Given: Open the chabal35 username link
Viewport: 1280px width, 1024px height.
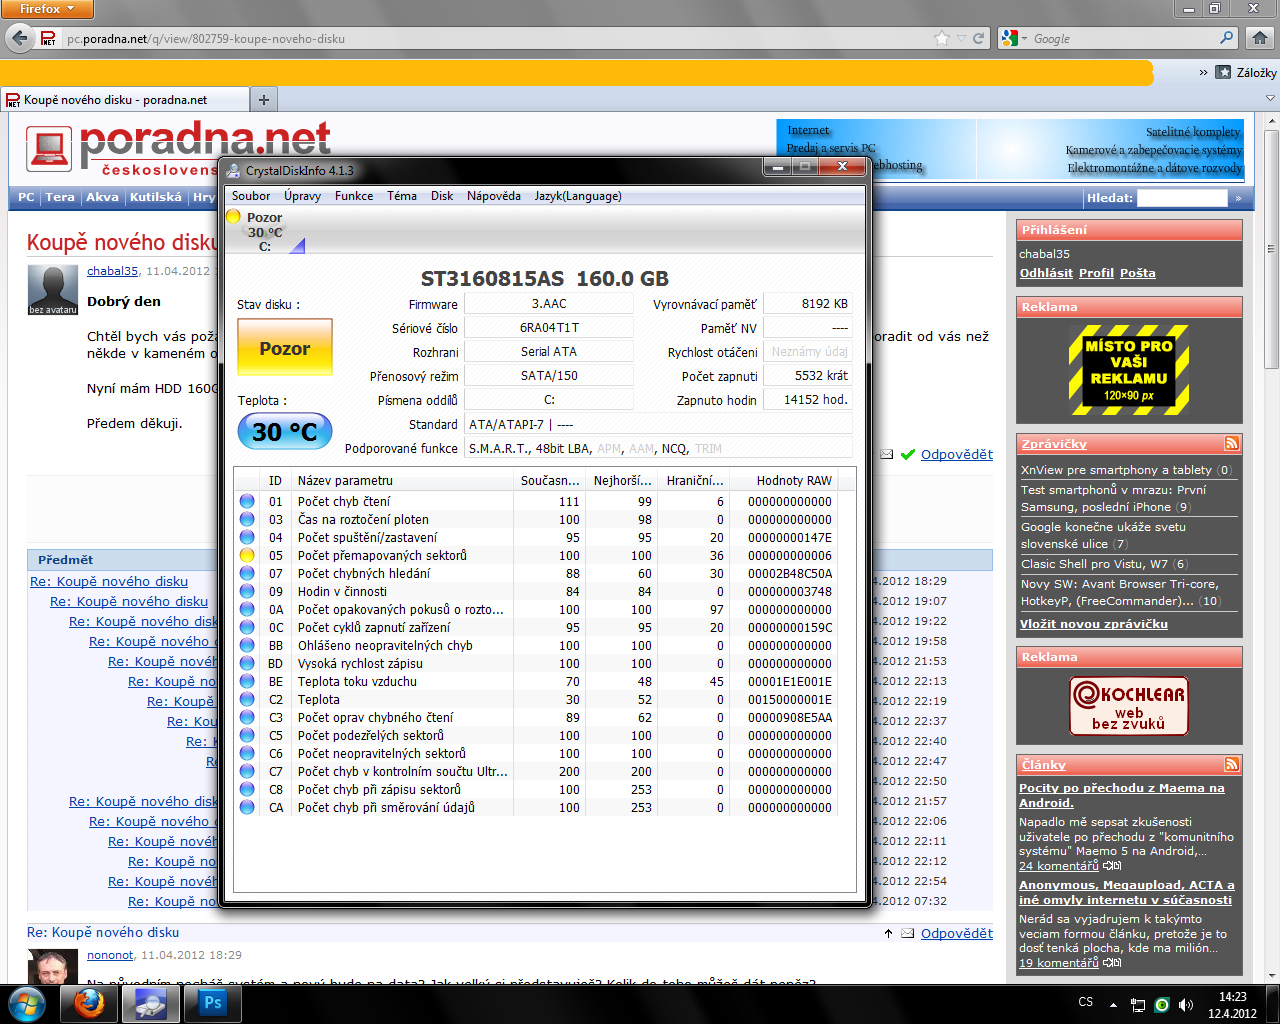Looking at the screenshot, I should 113,271.
